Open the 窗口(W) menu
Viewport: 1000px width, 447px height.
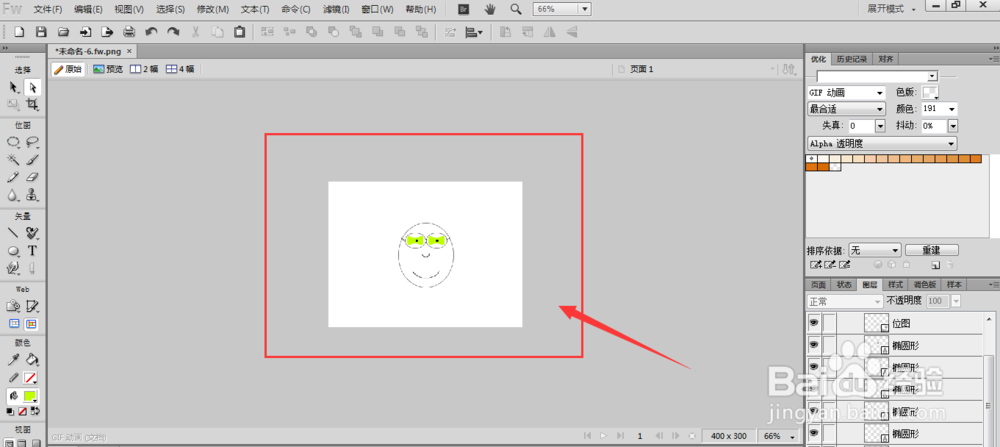coord(377,10)
